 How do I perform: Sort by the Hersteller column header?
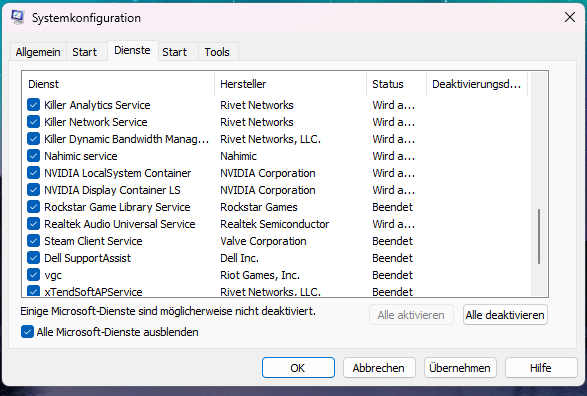point(291,84)
